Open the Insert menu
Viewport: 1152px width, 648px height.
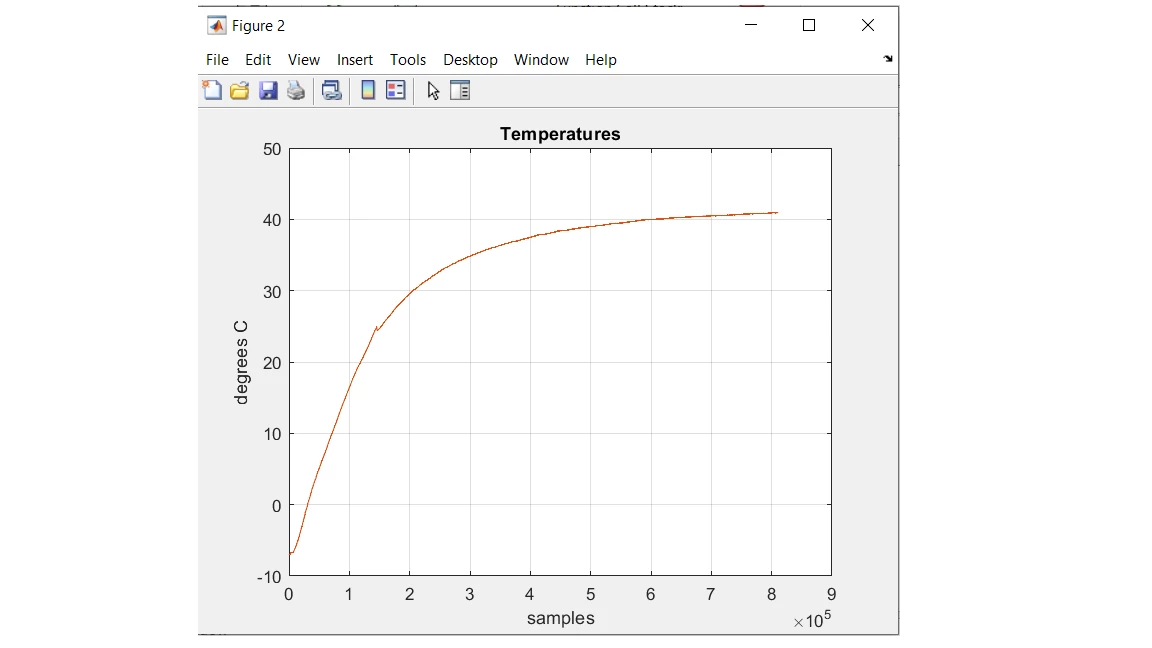355,60
